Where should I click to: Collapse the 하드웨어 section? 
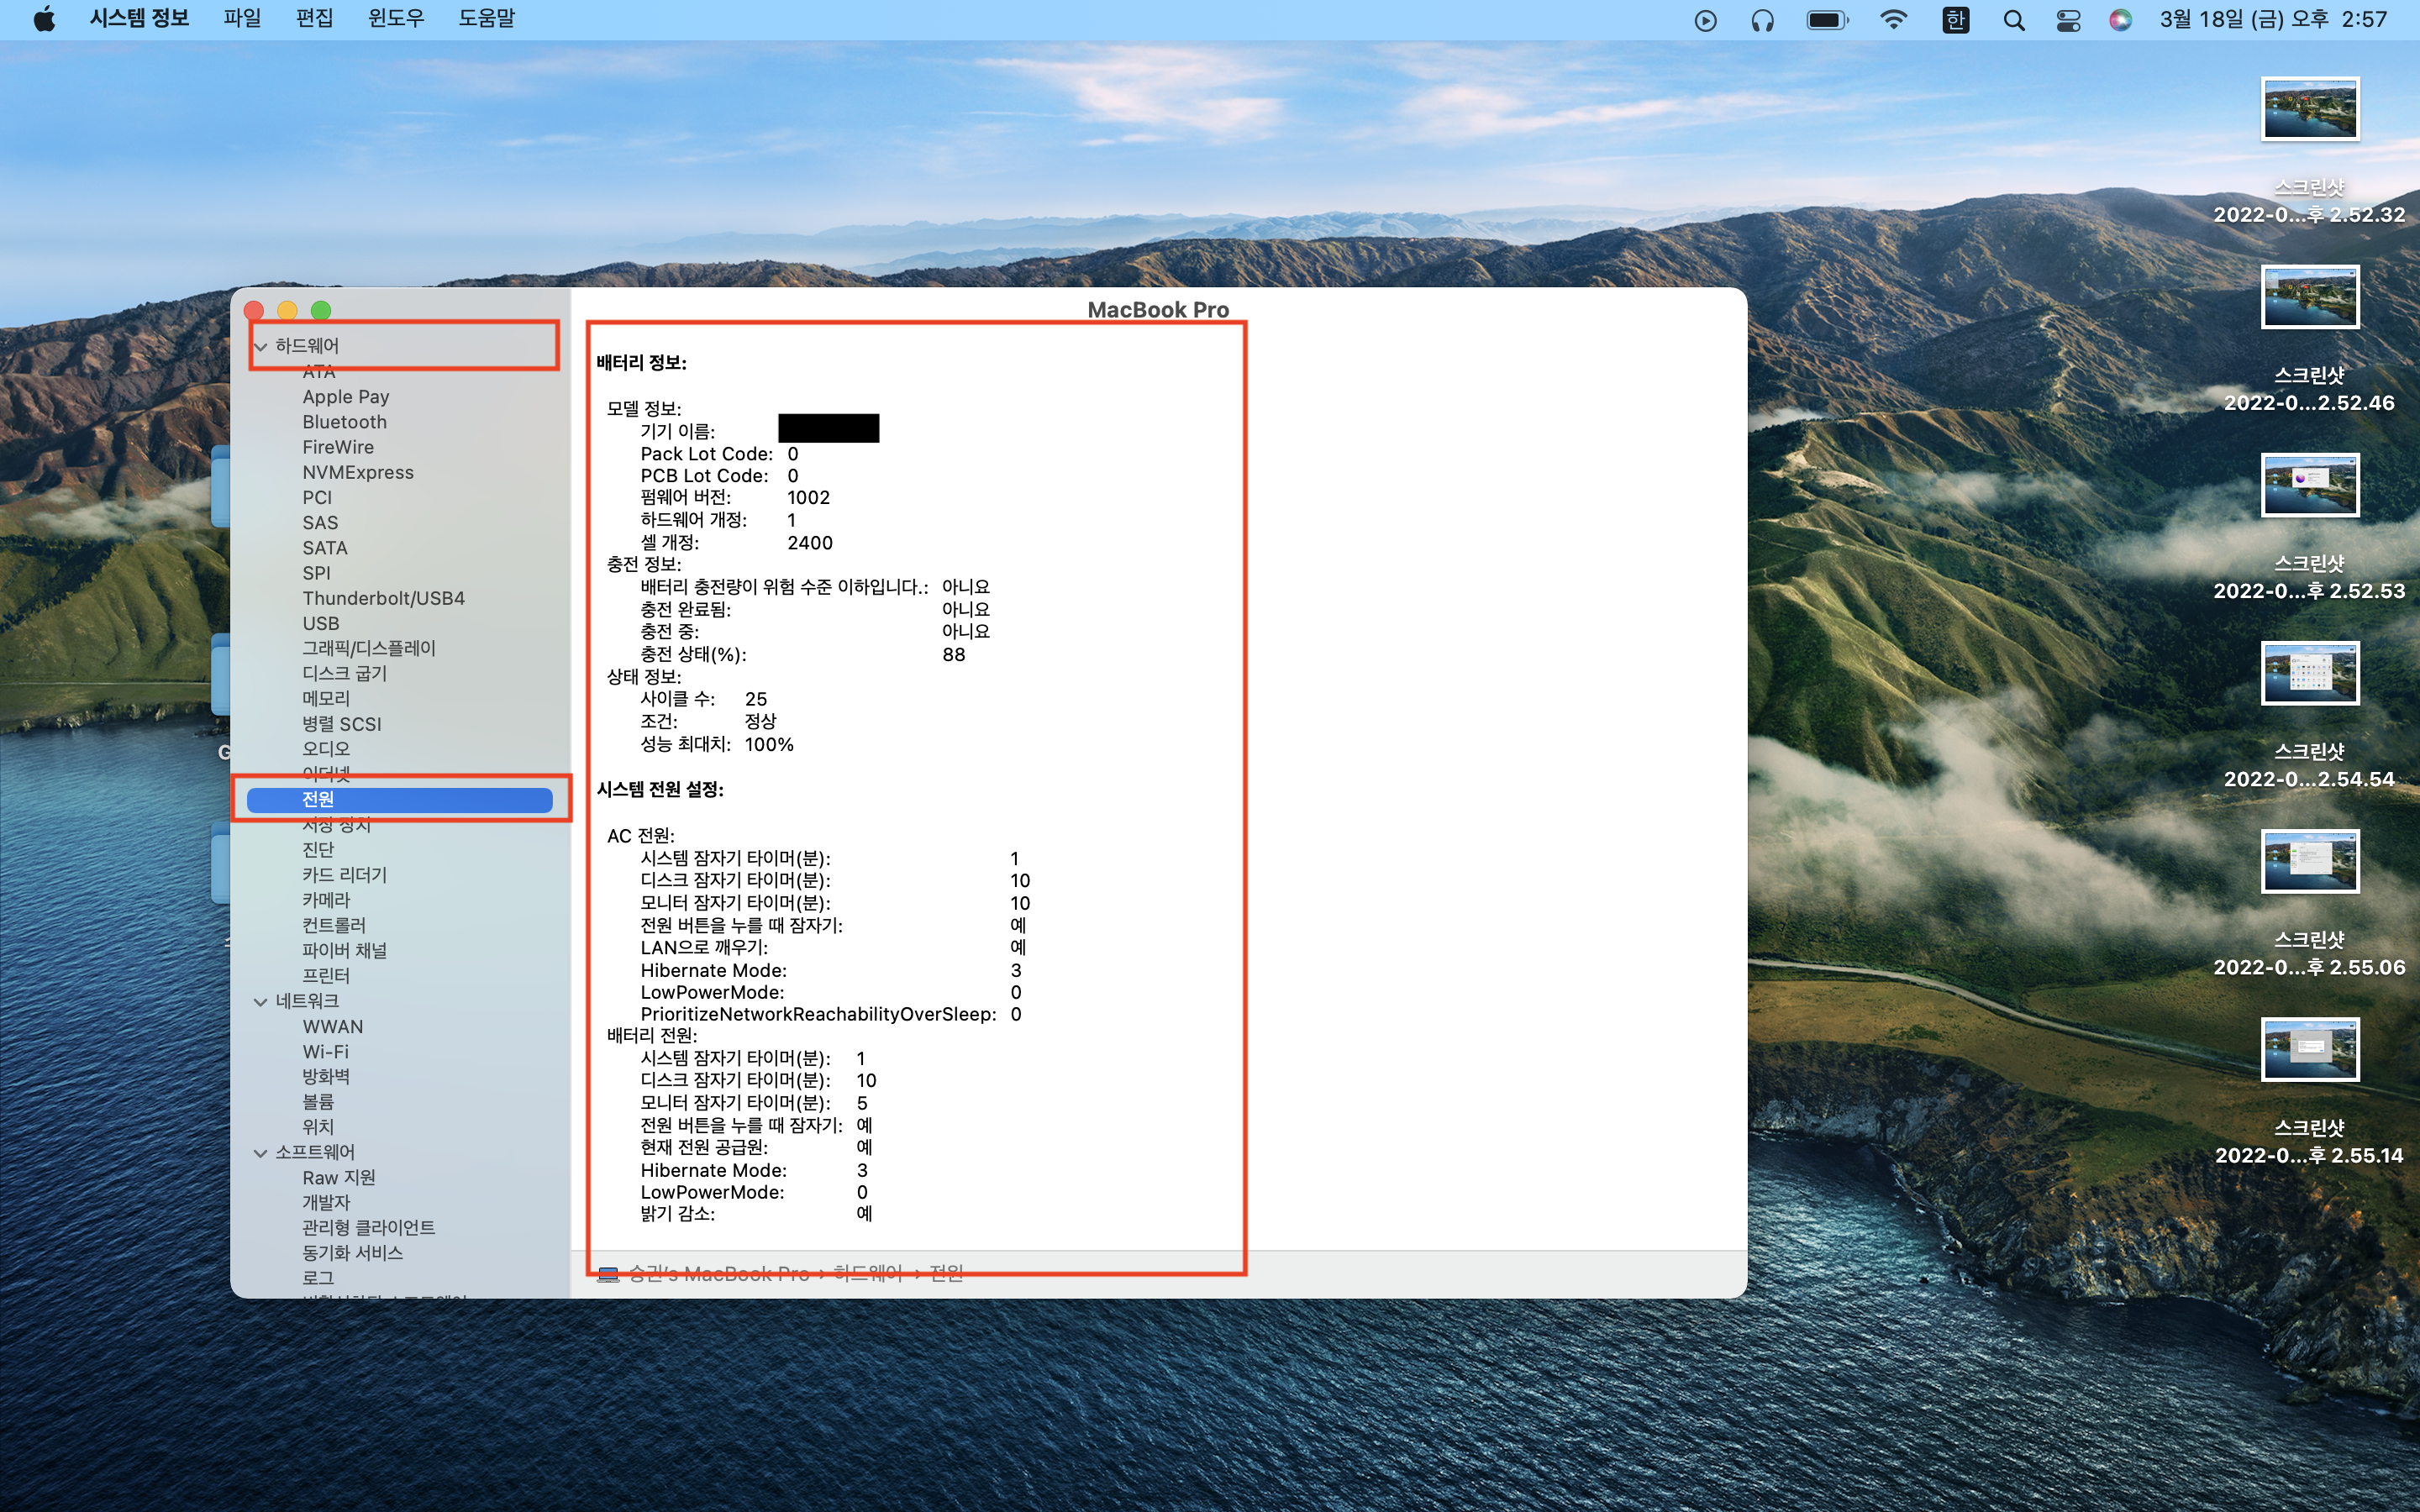[261, 347]
